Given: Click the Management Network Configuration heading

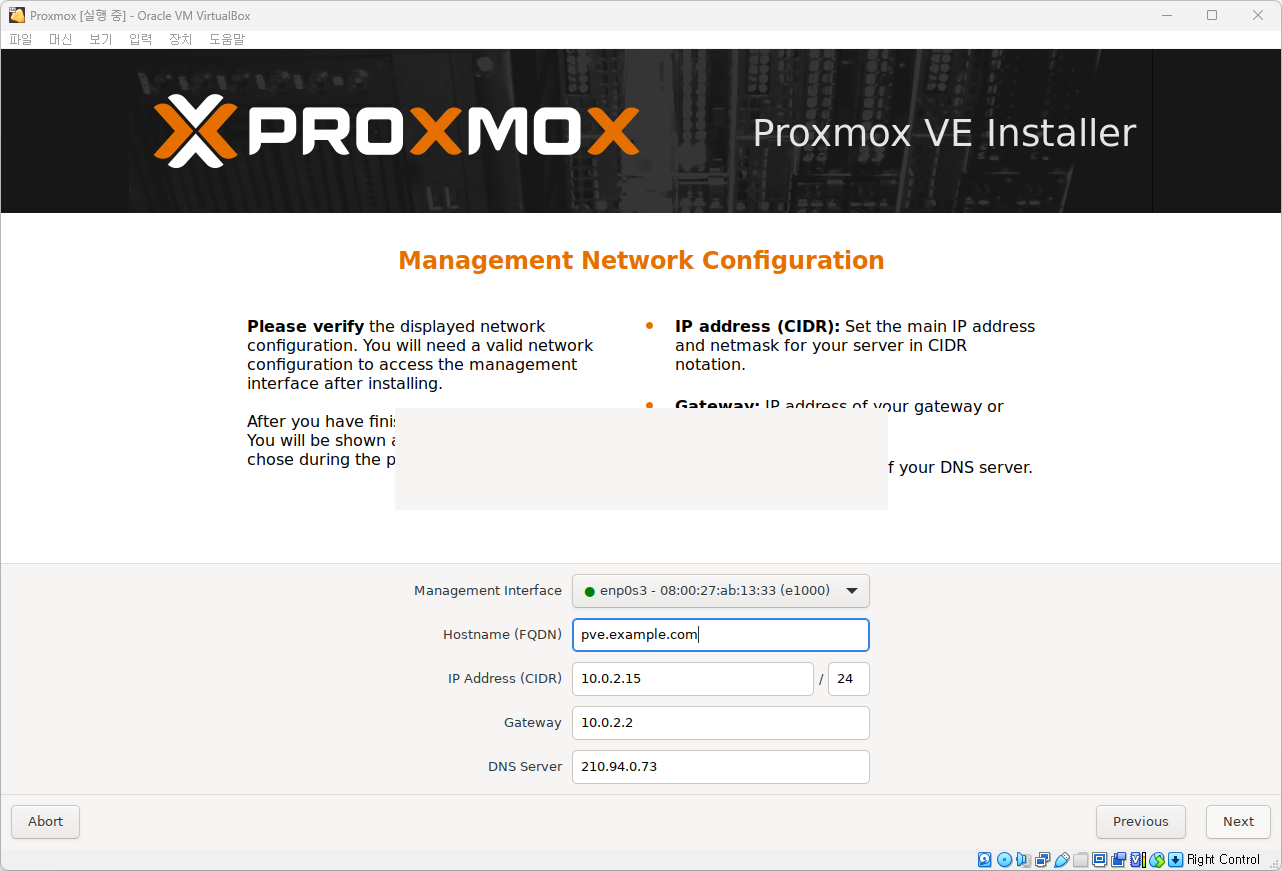Looking at the screenshot, I should point(641,260).
